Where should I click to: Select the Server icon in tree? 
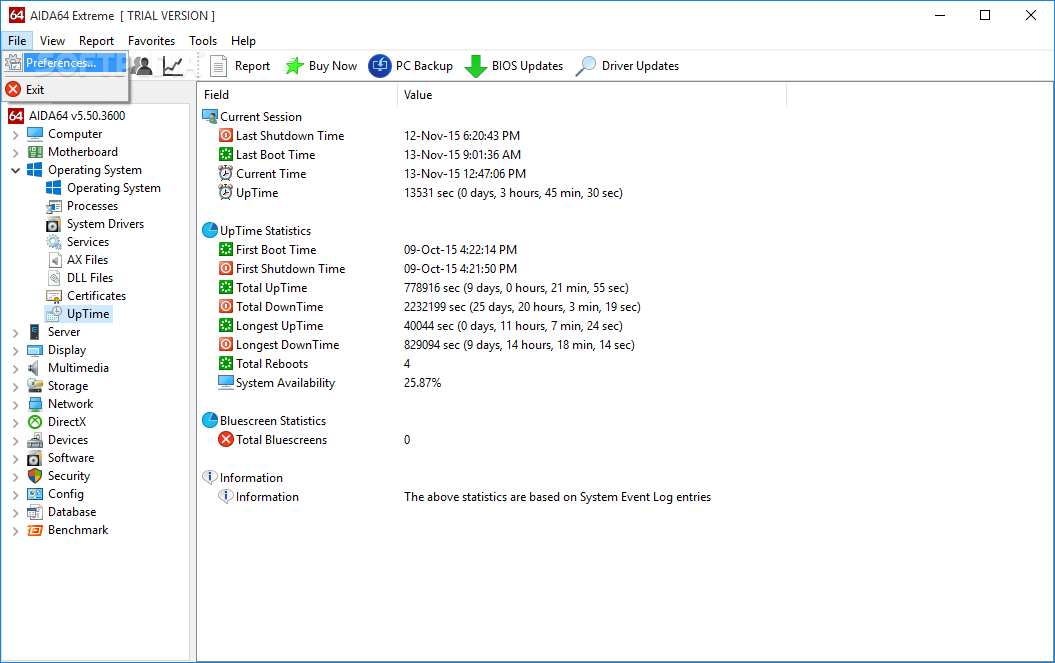click(35, 332)
